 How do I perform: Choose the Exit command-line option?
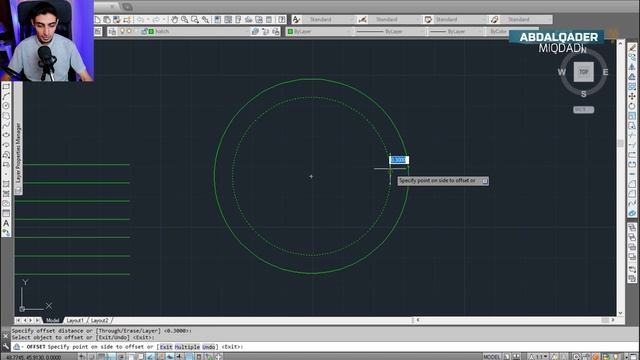166,347
